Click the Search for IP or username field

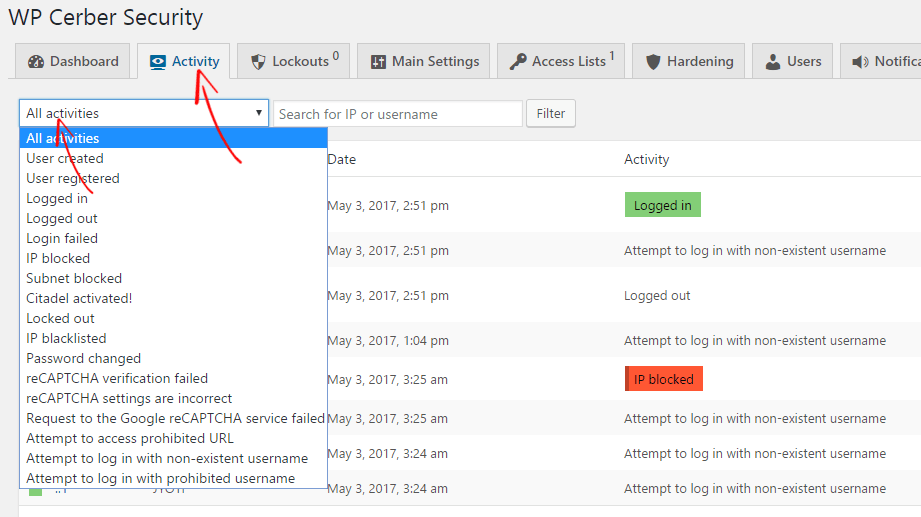click(398, 114)
